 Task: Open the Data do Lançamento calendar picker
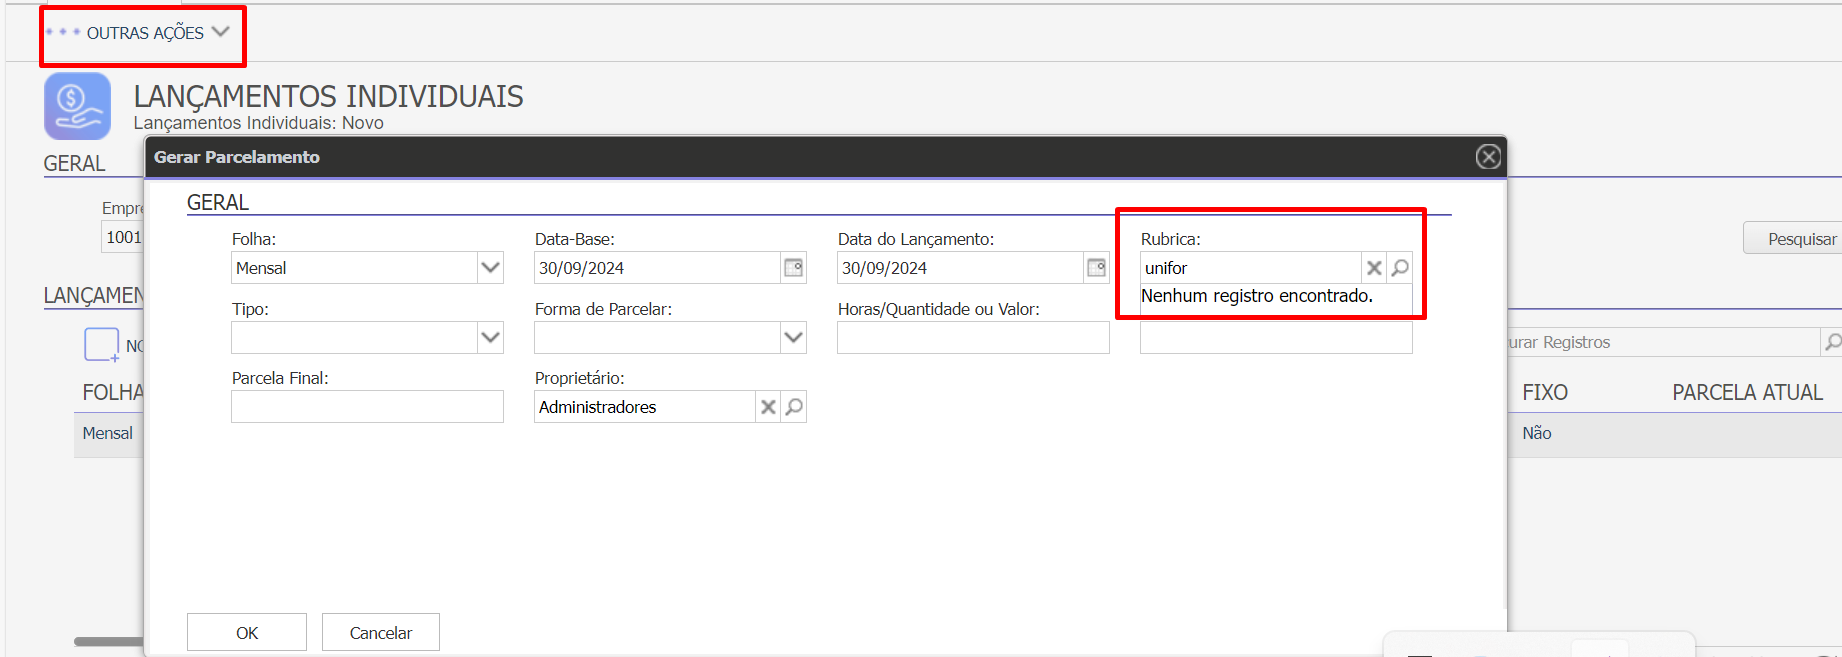[x=1096, y=268]
